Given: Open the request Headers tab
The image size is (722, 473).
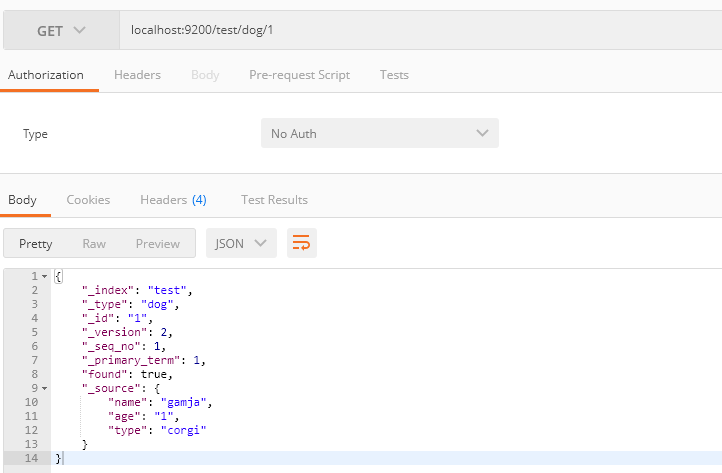Looking at the screenshot, I should tap(137, 75).
